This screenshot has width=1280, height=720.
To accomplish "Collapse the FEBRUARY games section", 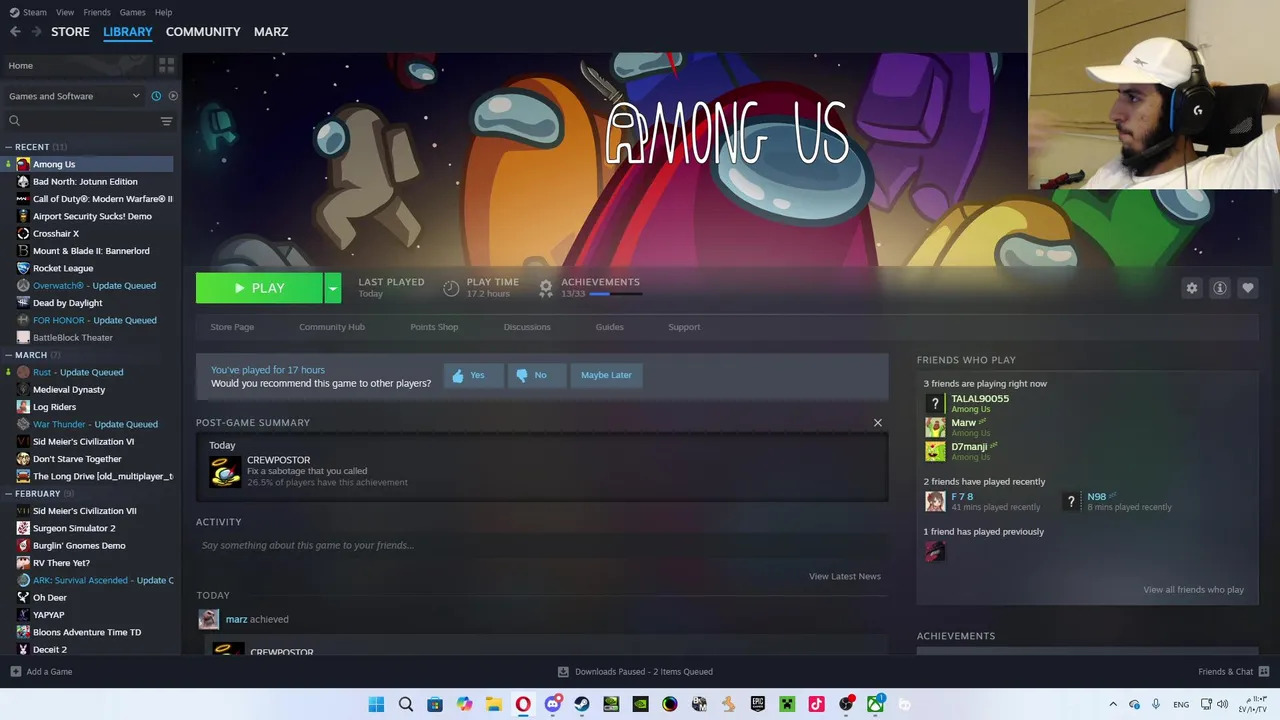I will click(x=8, y=493).
